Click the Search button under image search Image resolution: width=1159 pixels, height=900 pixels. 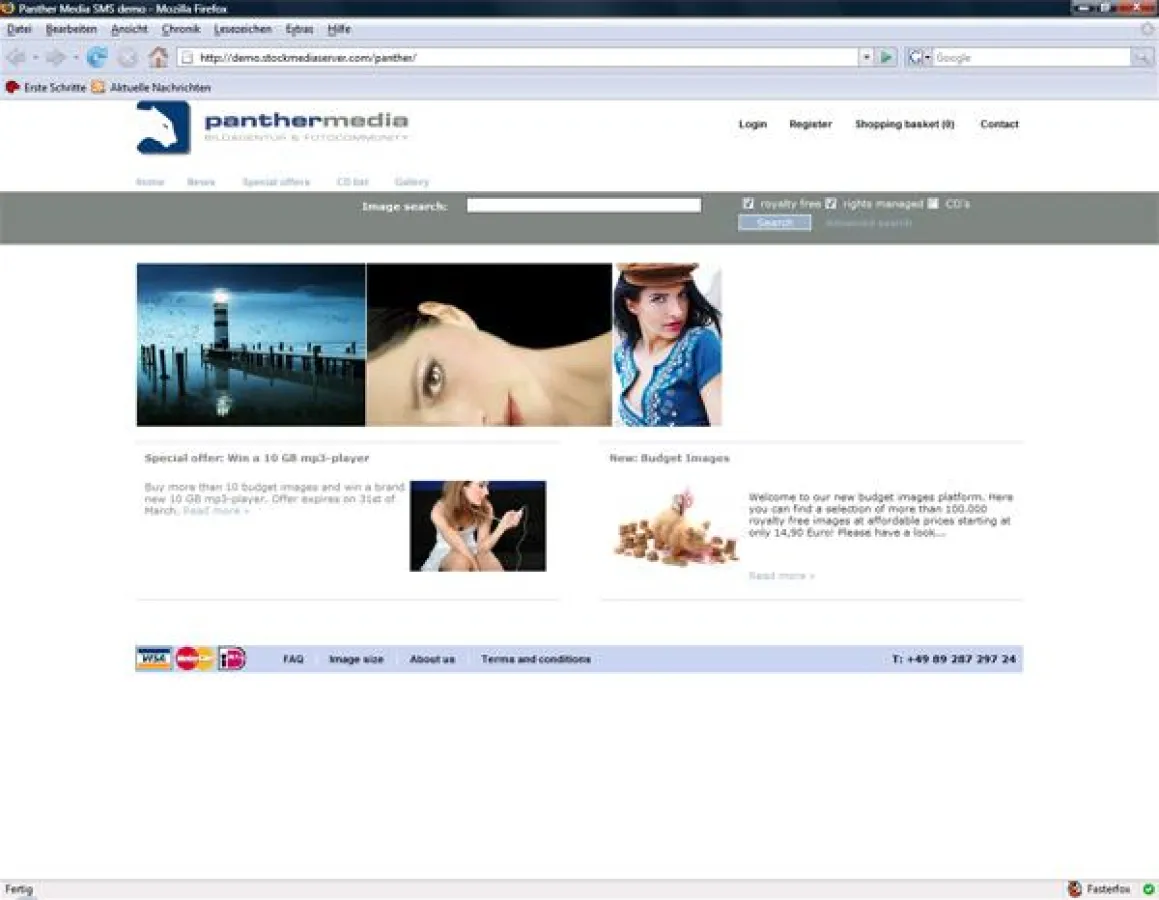point(774,223)
